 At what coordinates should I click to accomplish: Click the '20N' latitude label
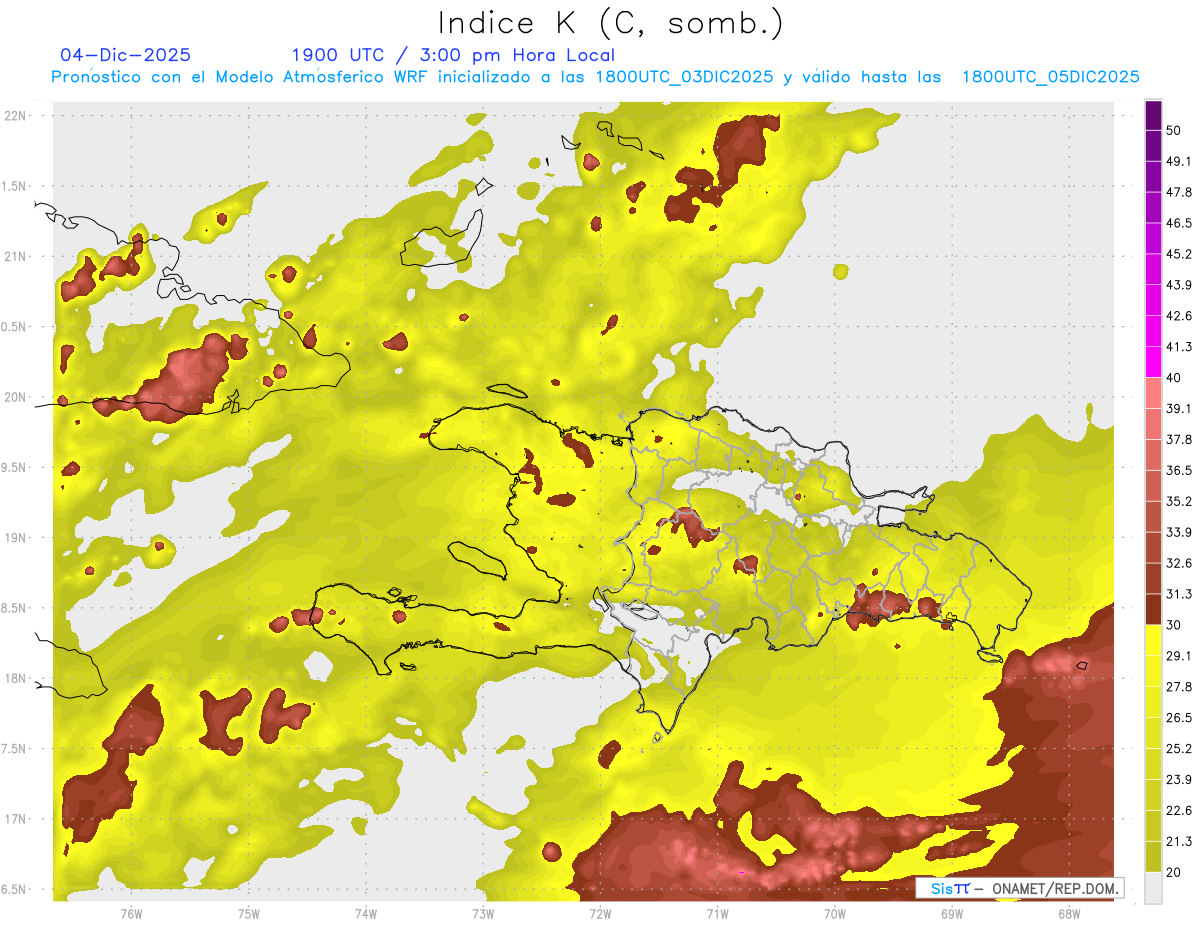click(16, 397)
